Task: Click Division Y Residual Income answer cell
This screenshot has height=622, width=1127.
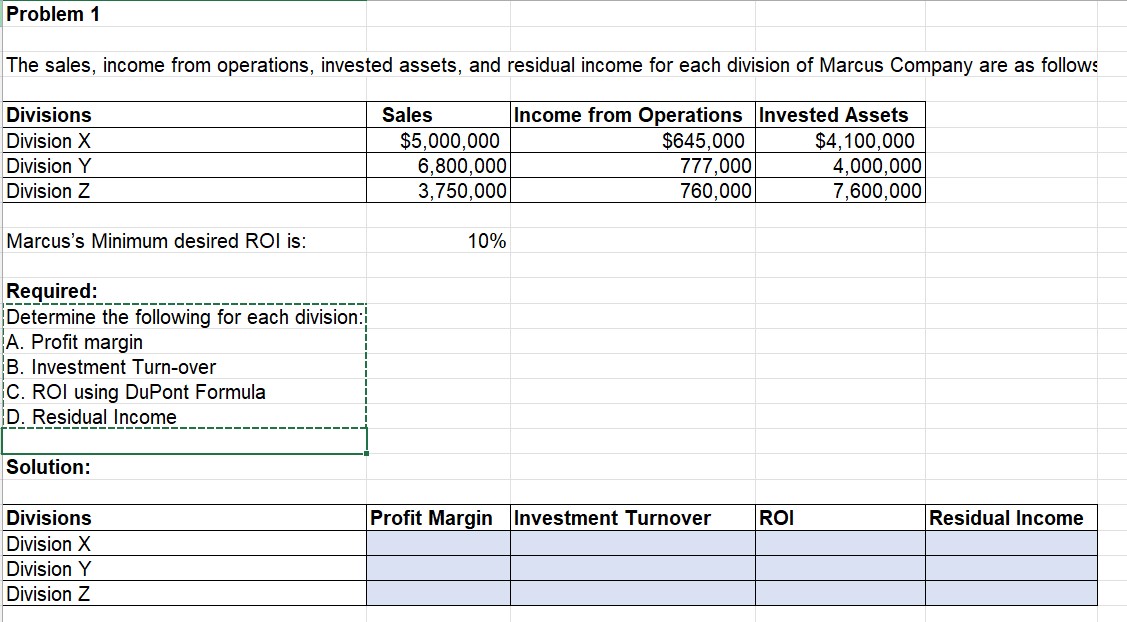Action: [x=1011, y=568]
